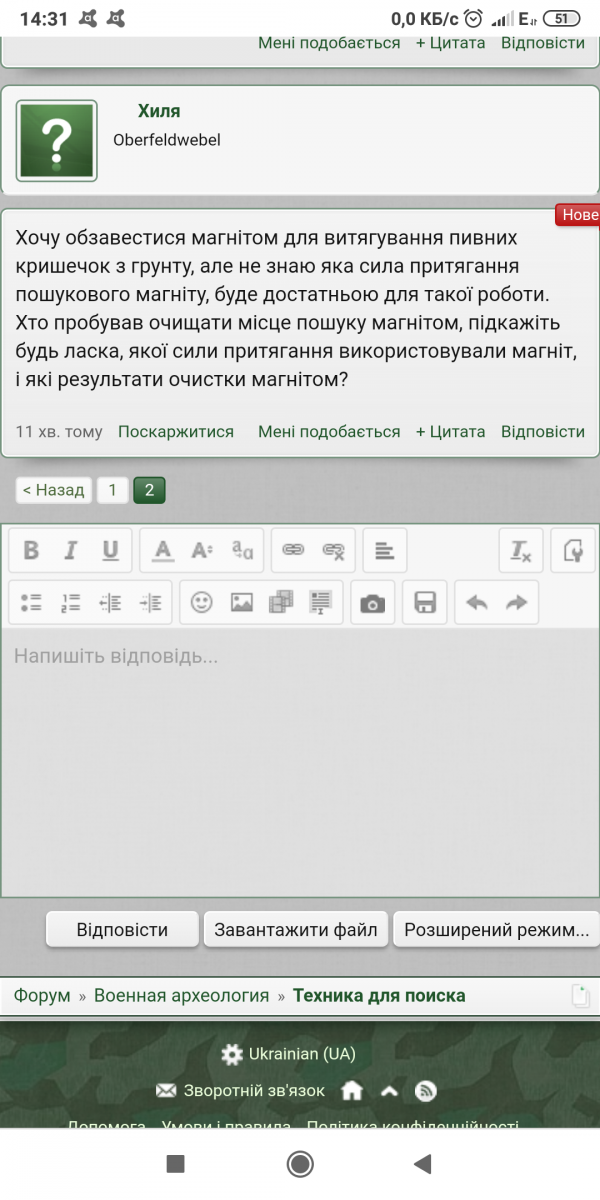Viewport: 600px width, 1200px height.
Task: Open Форум breadcrumb link
Action: pyautogui.click(x=42, y=995)
